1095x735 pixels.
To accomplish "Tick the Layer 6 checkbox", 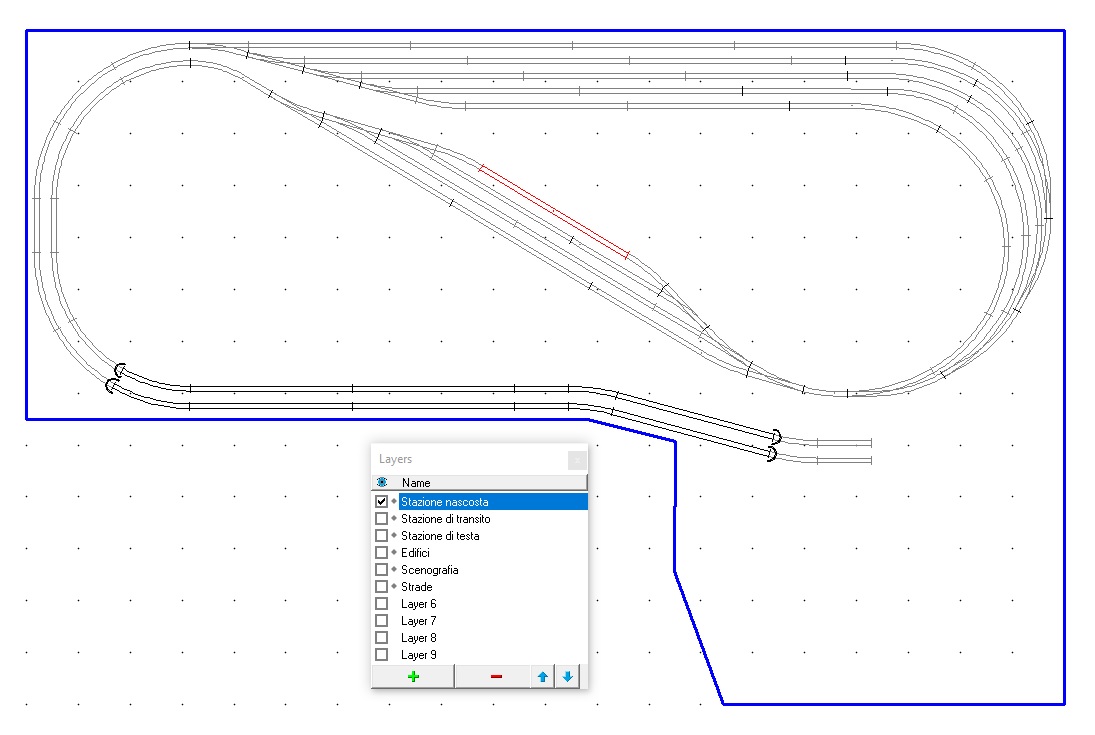I will [x=381, y=604].
